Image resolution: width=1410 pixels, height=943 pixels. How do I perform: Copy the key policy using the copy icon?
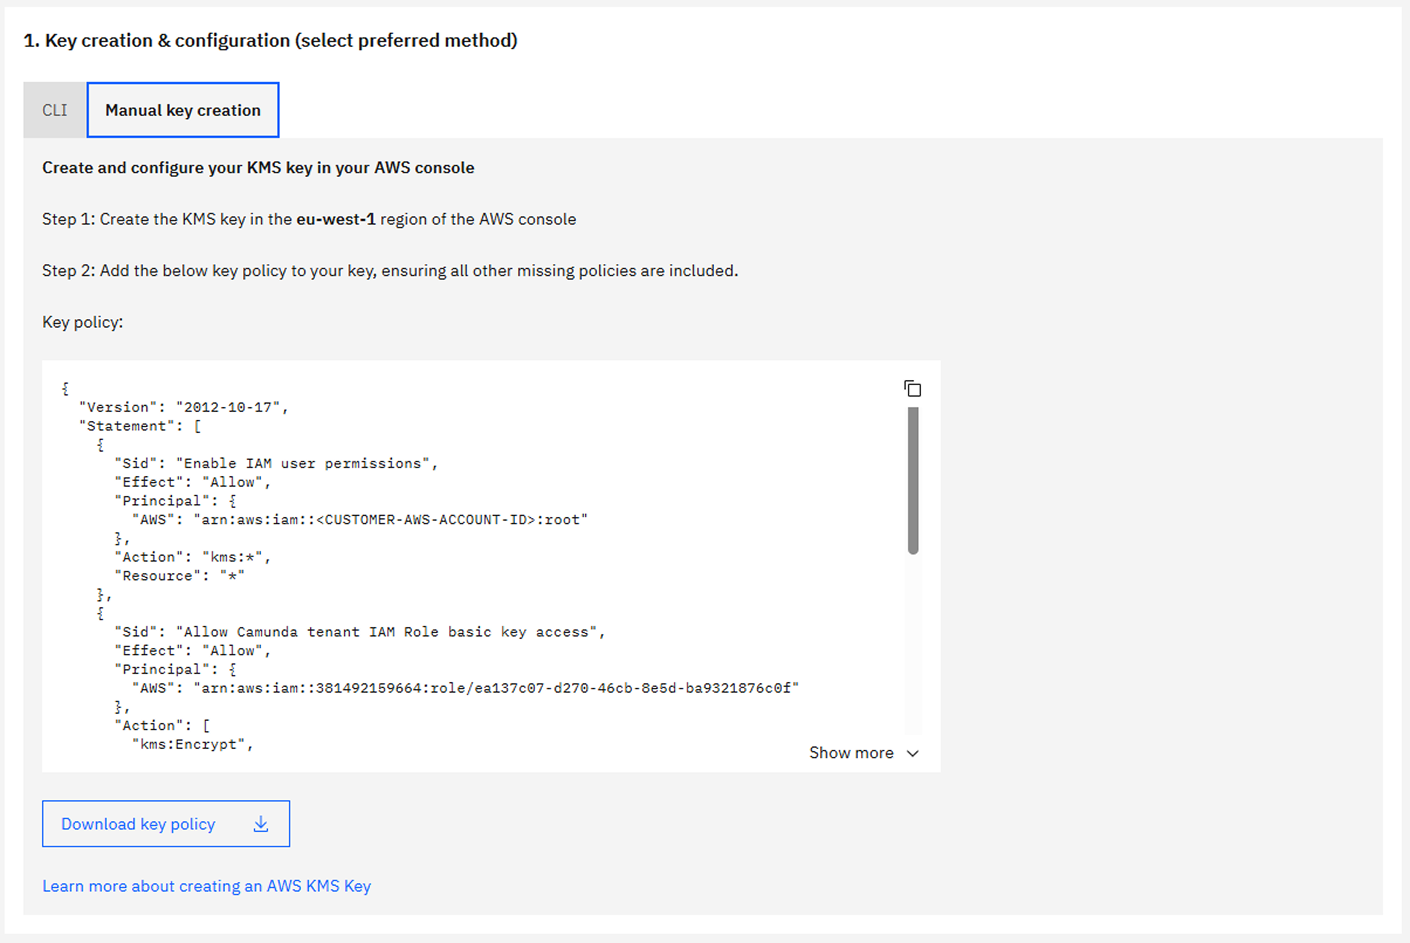click(x=912, y=388)
